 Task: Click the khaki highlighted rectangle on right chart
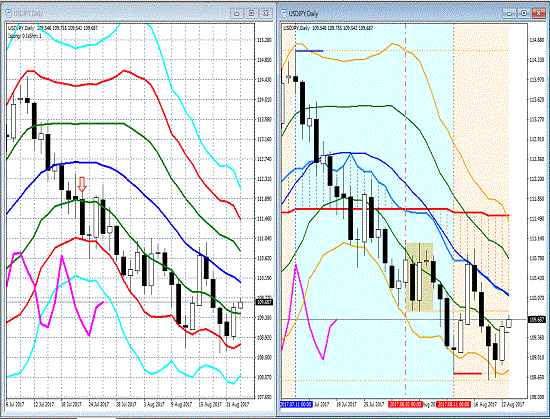click(x=419, y=277)
